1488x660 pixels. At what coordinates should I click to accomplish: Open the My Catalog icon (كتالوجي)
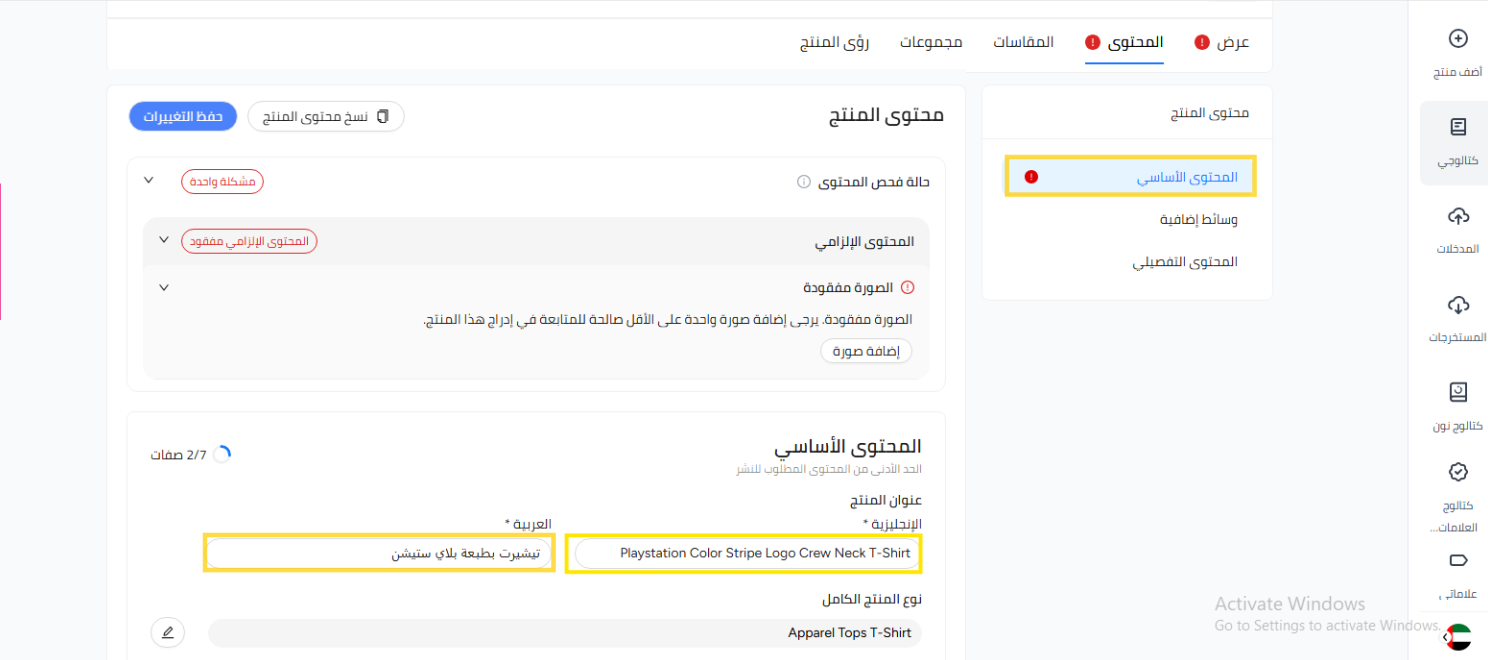(1458, 127)
